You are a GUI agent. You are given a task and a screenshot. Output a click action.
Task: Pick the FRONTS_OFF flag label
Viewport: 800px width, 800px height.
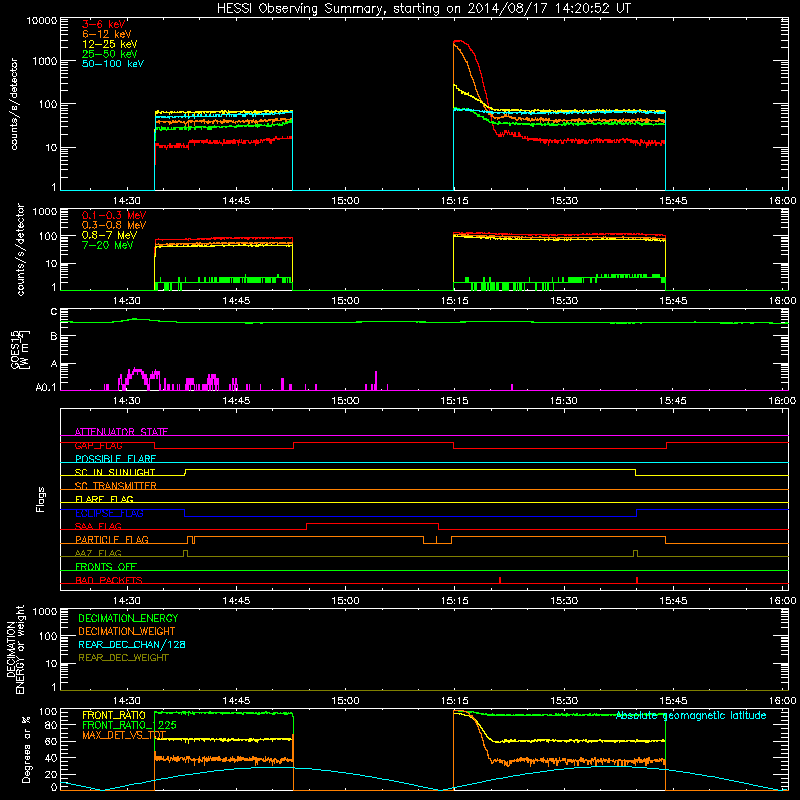(106, 566)
